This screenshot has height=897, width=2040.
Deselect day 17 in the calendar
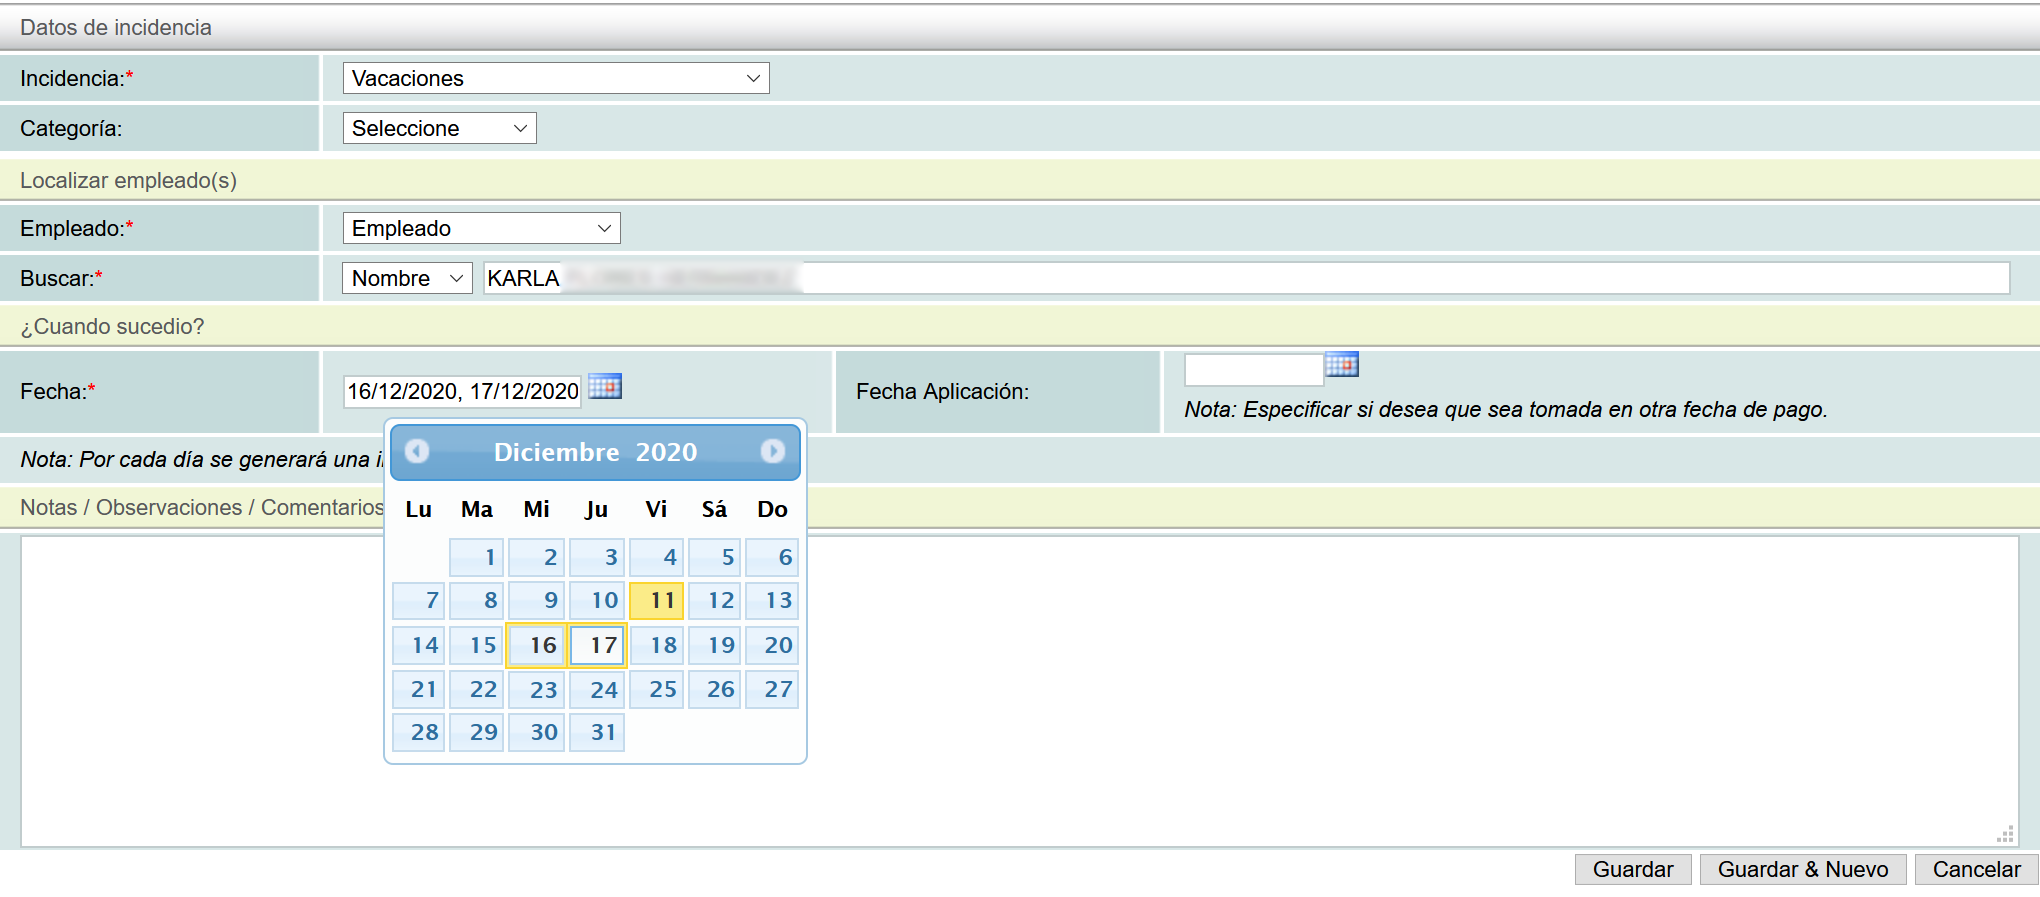(597, 645)
